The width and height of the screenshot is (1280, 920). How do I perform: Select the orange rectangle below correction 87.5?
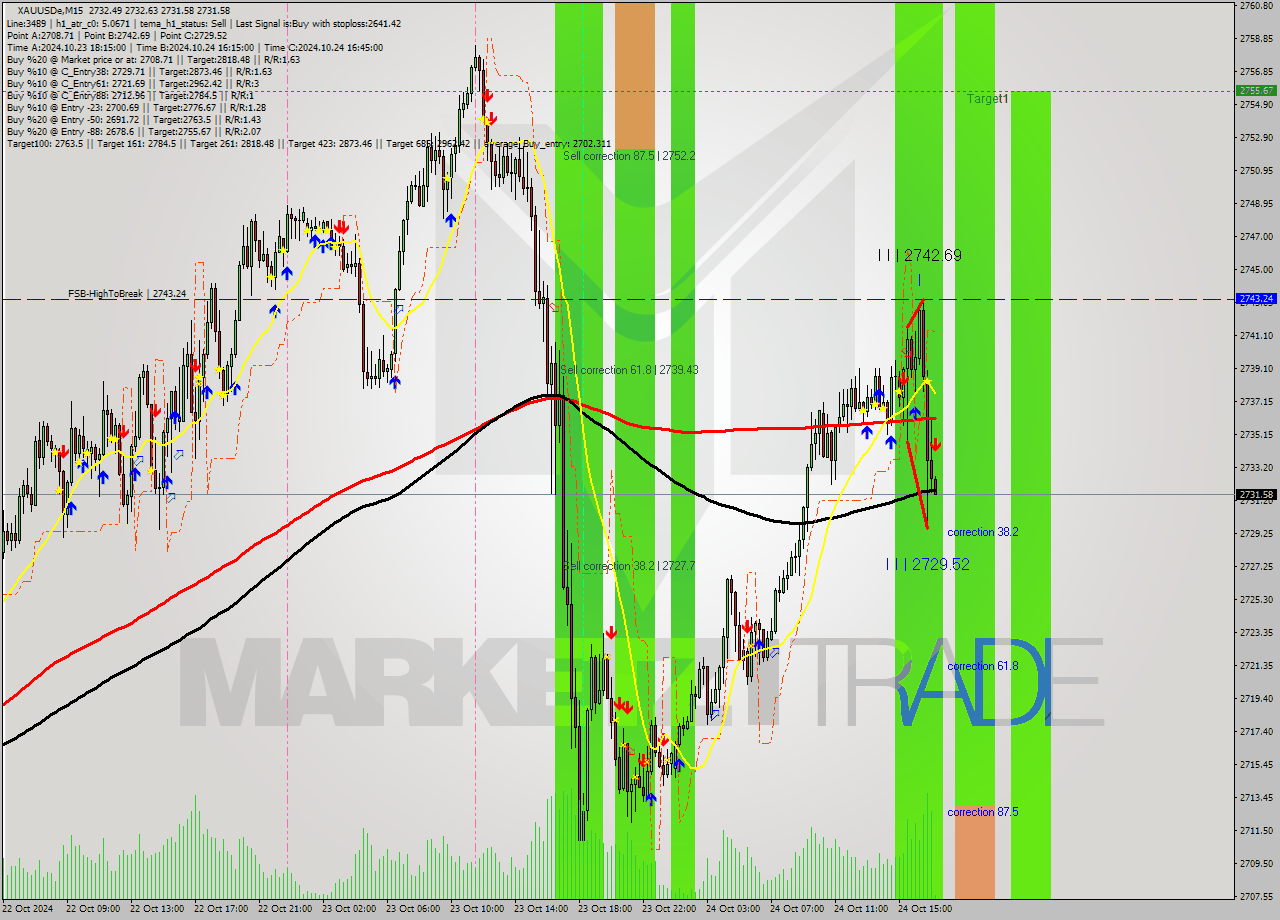975,852
